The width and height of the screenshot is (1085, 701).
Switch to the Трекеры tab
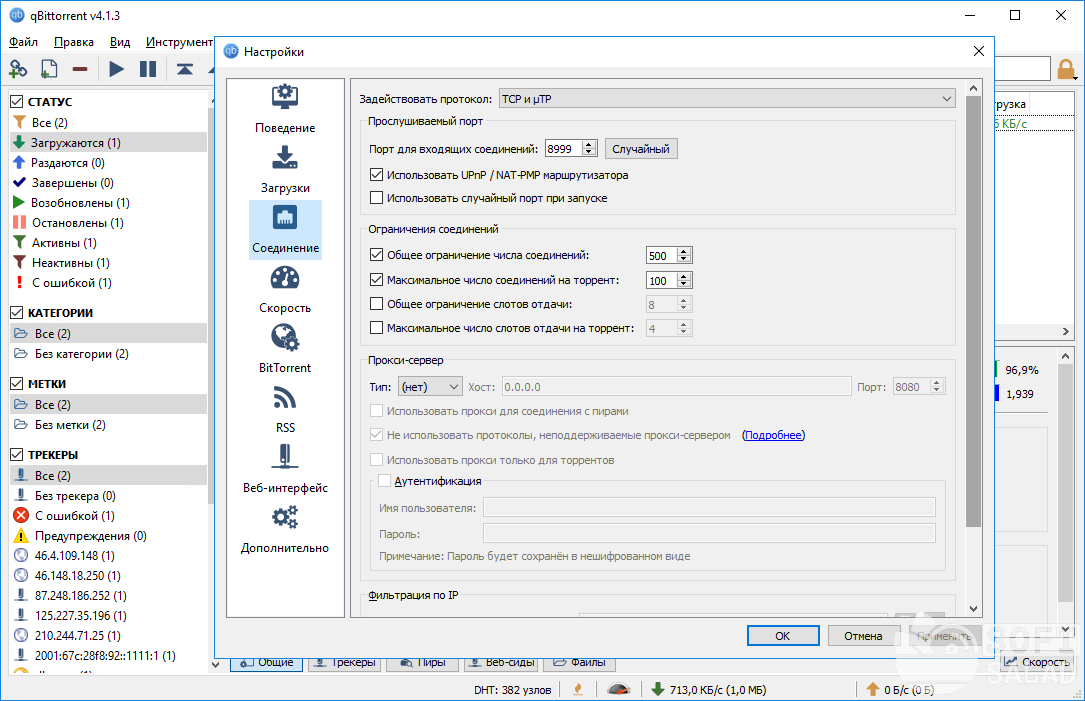[x=343, y=662]
